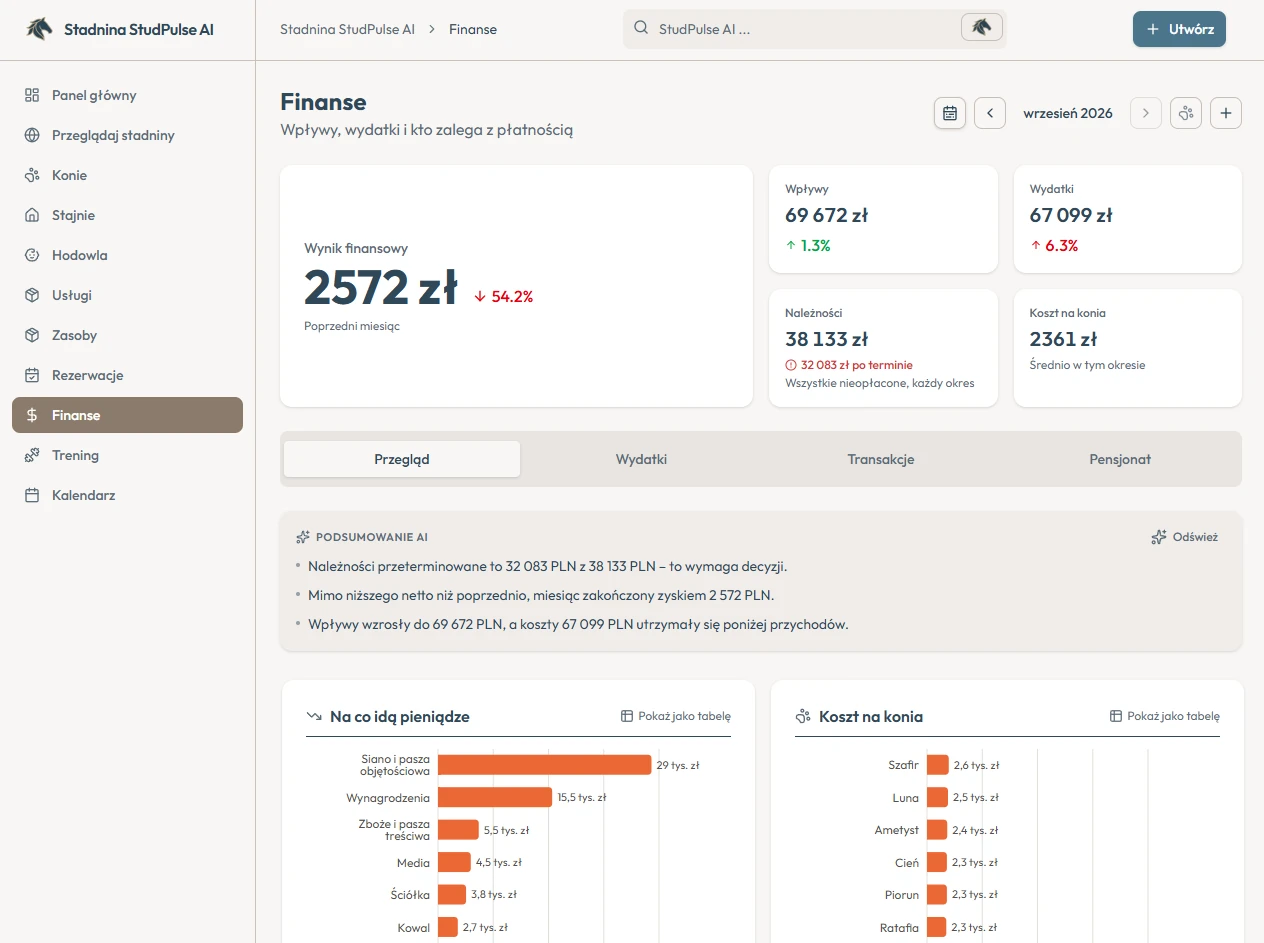Switch to the Transakcje tab
Viewport: 1264px width, 943px height.
tap(881, 459)
